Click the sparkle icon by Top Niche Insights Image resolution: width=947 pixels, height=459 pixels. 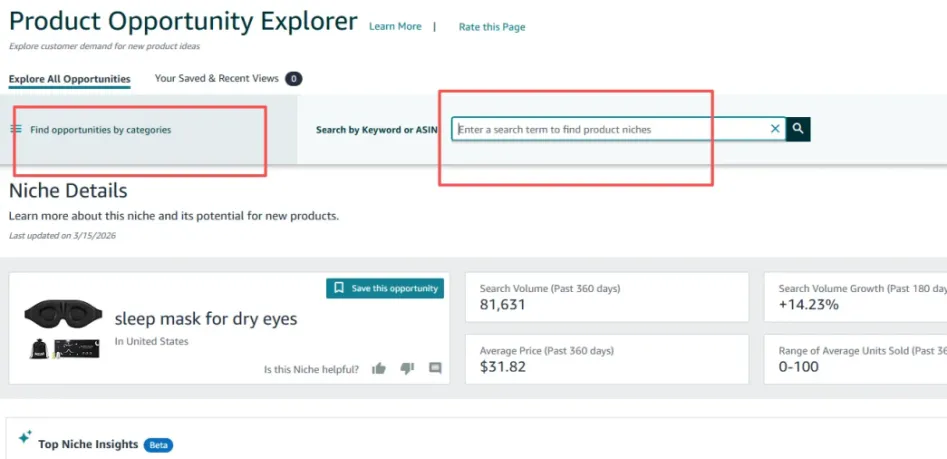point(24,438)
